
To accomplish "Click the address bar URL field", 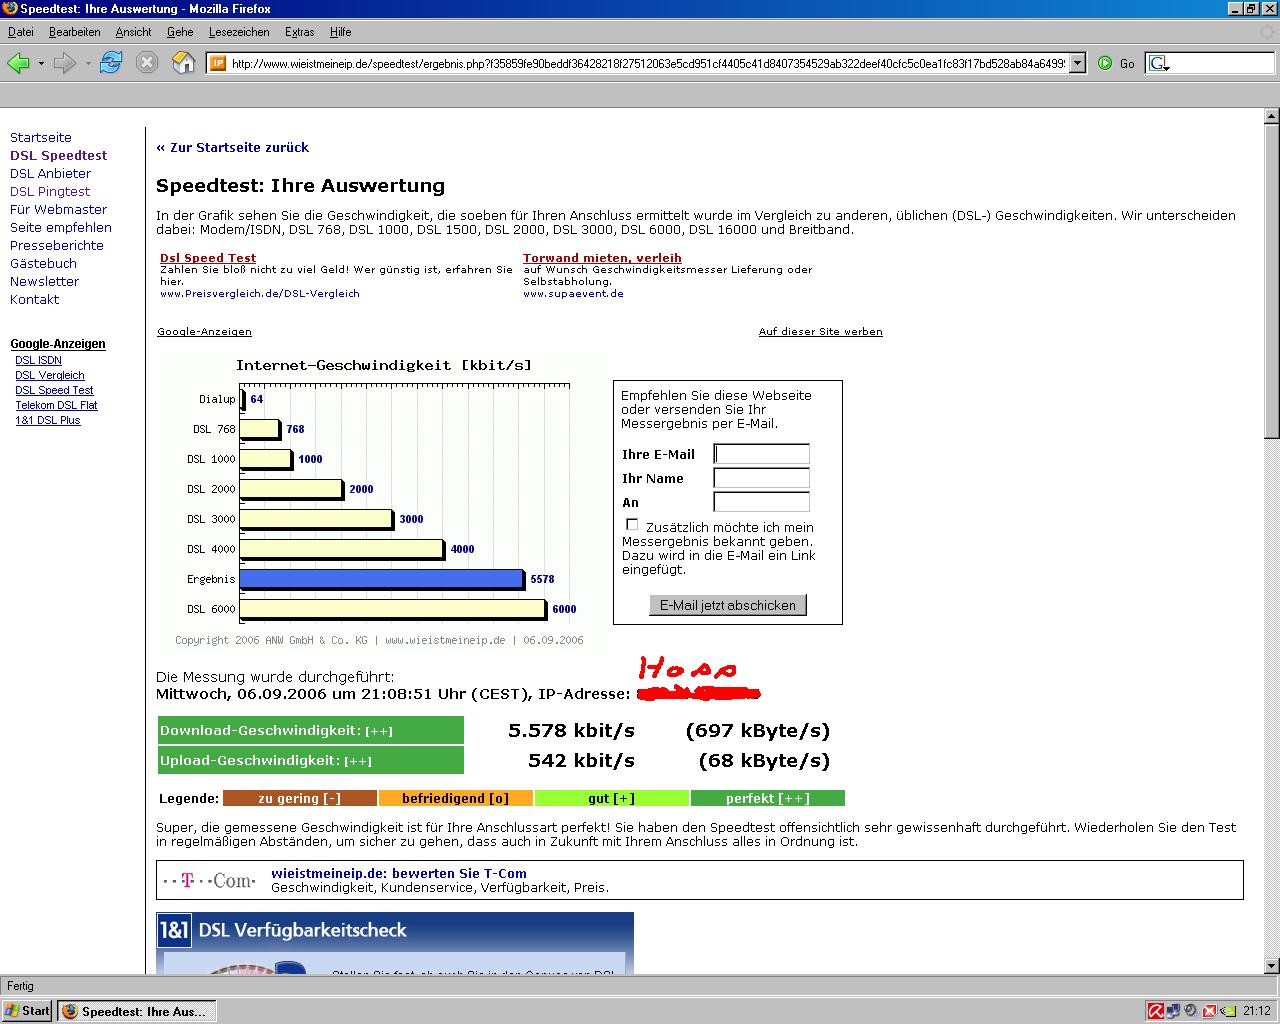I will [x=648, y=63].
